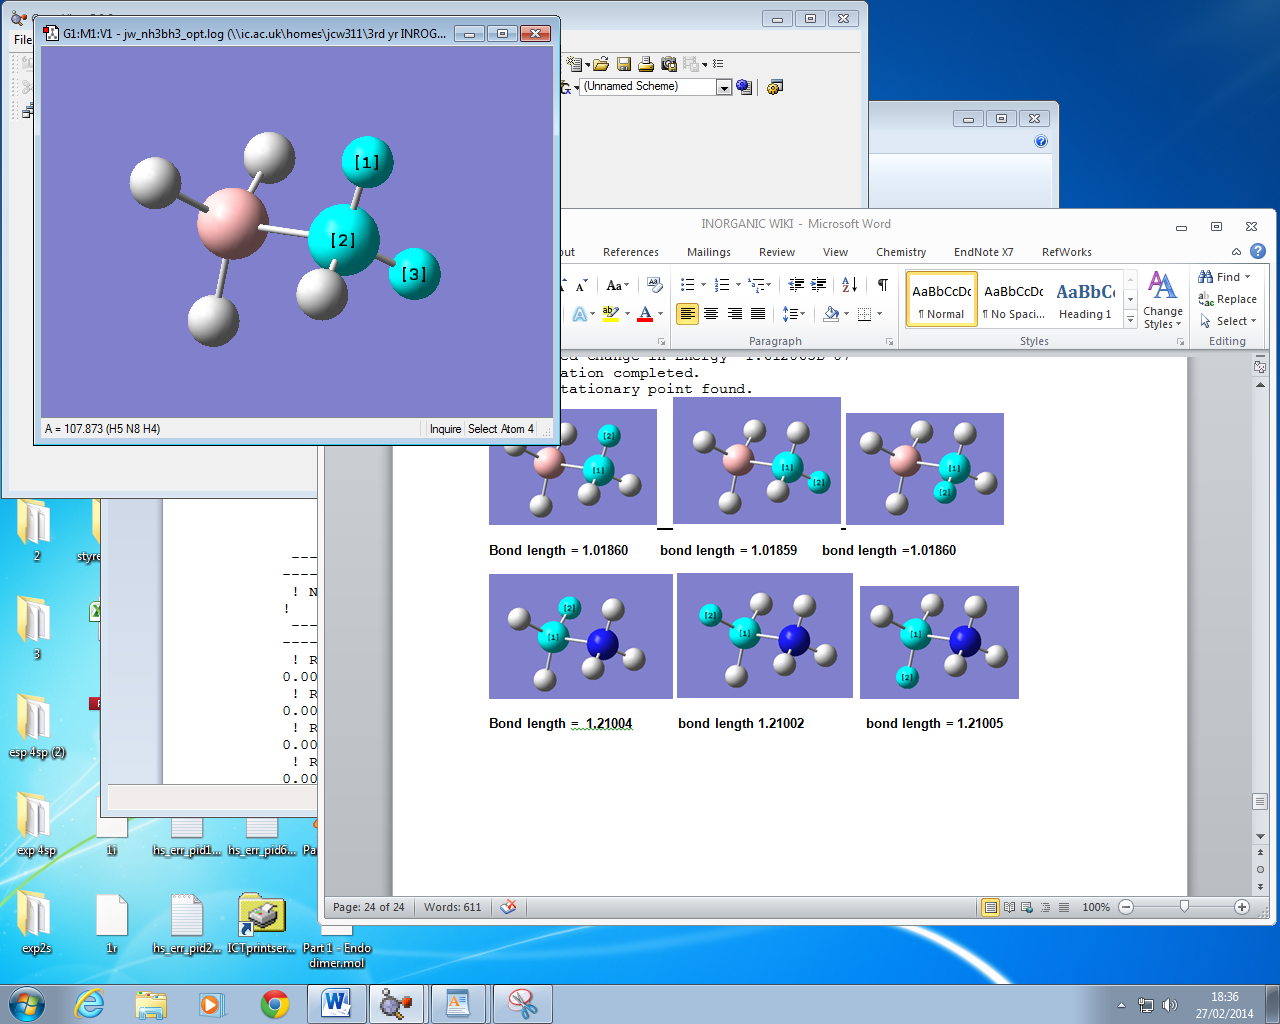The image size is (1280, 1024).
Task: Click the proofing errors icon in status bar
Action: tap(509, 907)
